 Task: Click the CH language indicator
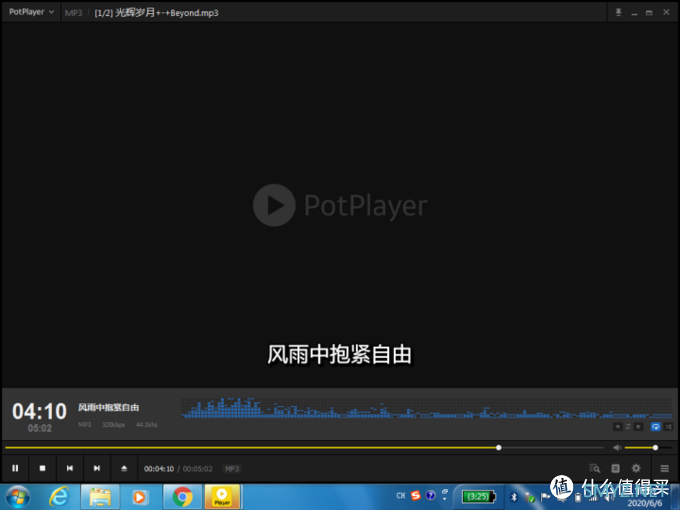[x=401, y=495]
